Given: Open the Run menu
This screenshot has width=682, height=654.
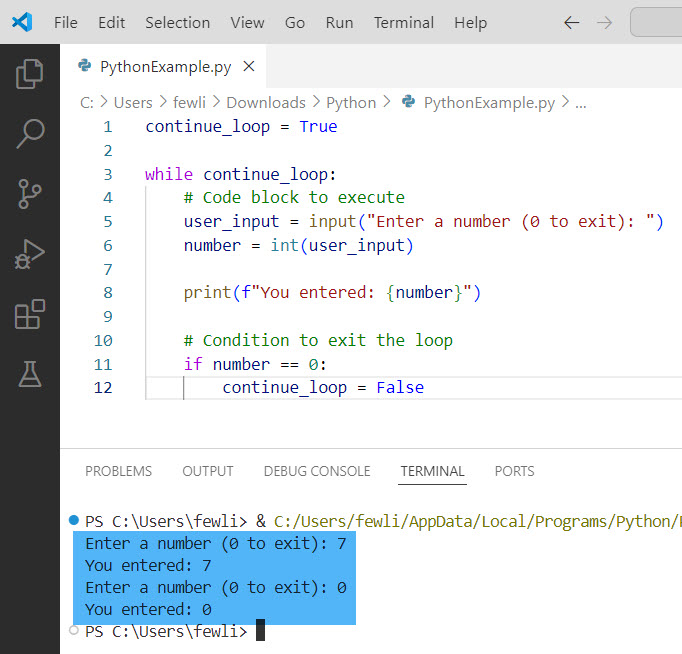Looking at the screenshot, I should coord(339,23).
